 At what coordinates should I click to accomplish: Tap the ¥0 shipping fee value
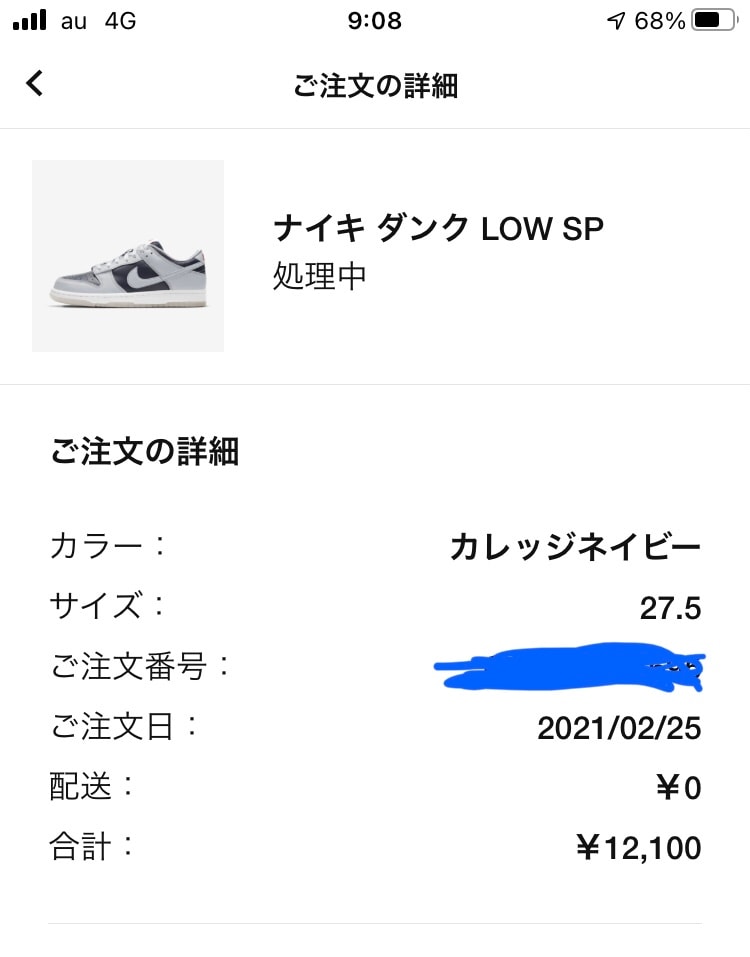pyautogui.click(x=678, y=789)
